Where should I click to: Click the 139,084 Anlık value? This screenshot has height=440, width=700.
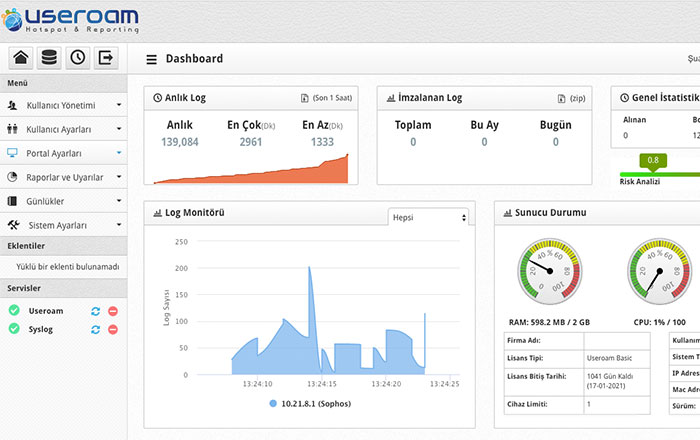click(180, 142)
